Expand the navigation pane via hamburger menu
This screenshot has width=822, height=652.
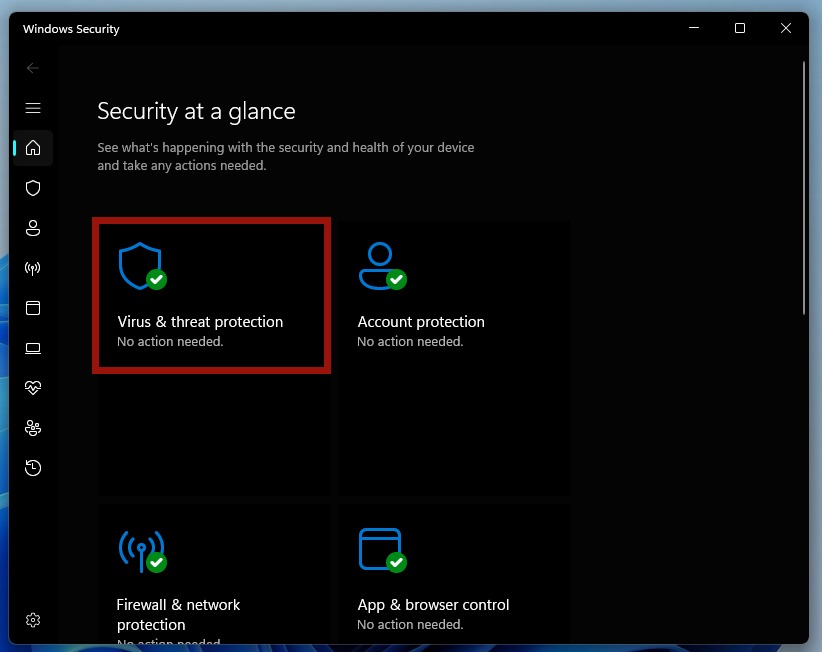point(33,108)
